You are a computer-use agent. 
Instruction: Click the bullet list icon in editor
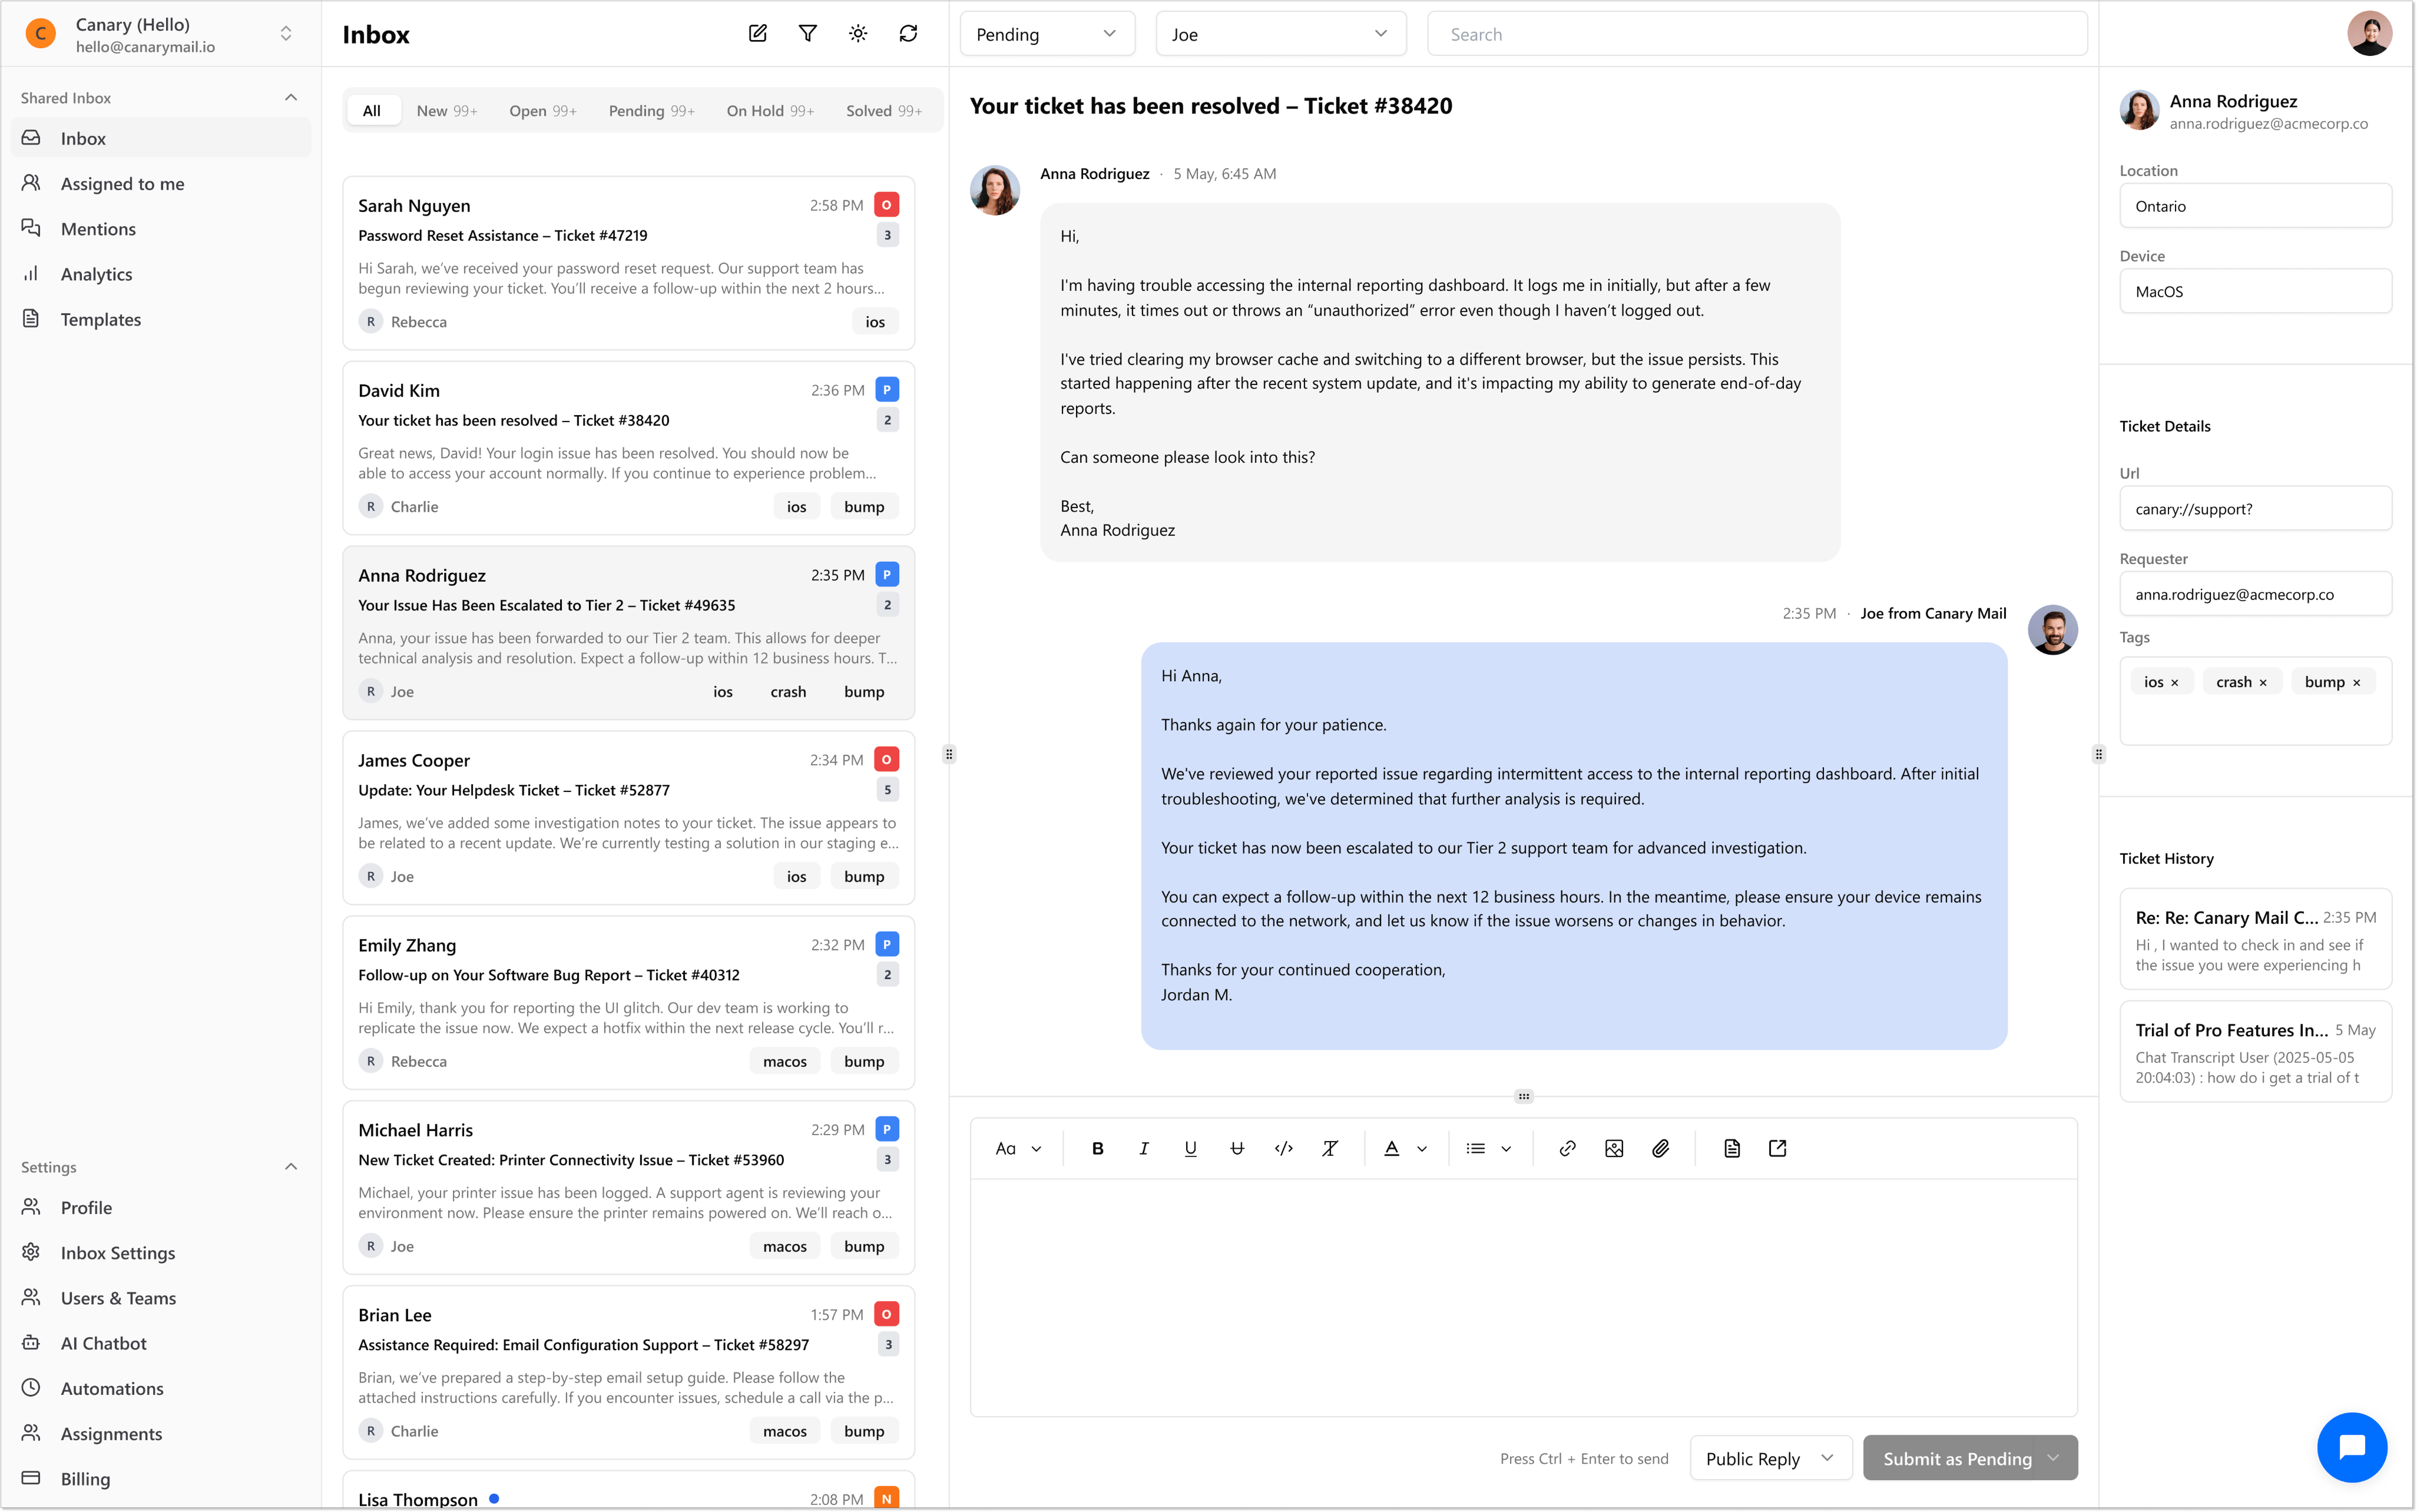[1475, 1148]
